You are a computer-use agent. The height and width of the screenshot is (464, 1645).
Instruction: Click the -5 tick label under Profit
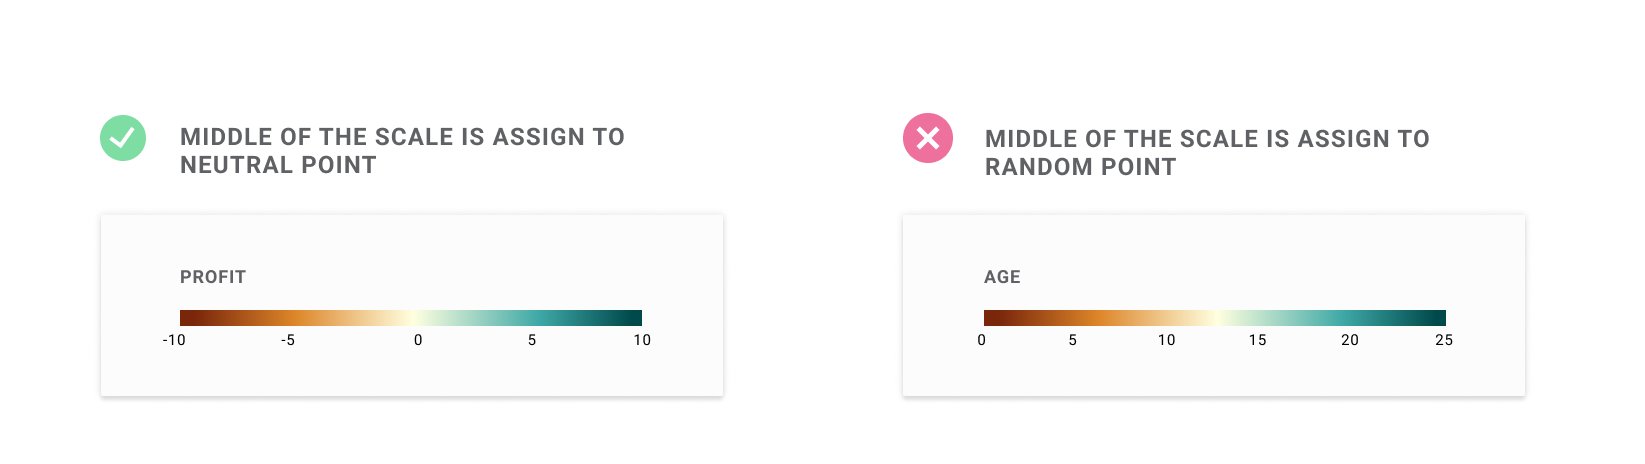point(288,340)
